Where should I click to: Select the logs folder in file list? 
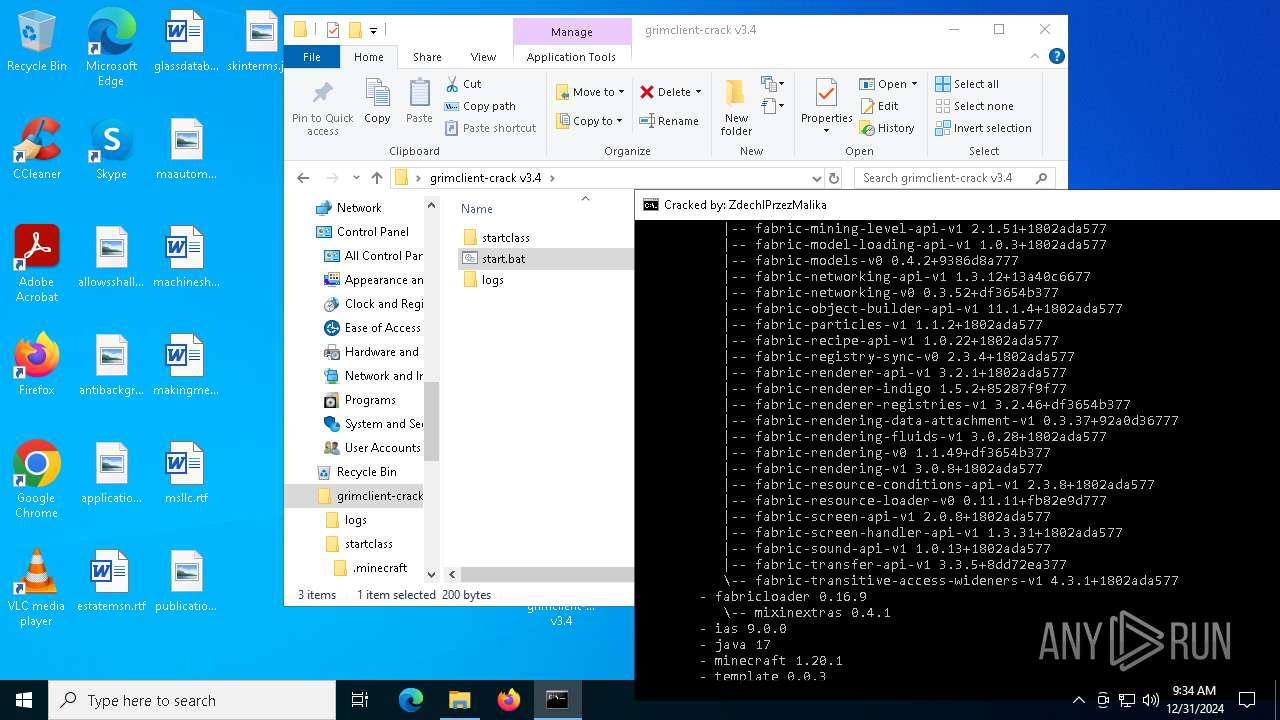tap(484, 280)
